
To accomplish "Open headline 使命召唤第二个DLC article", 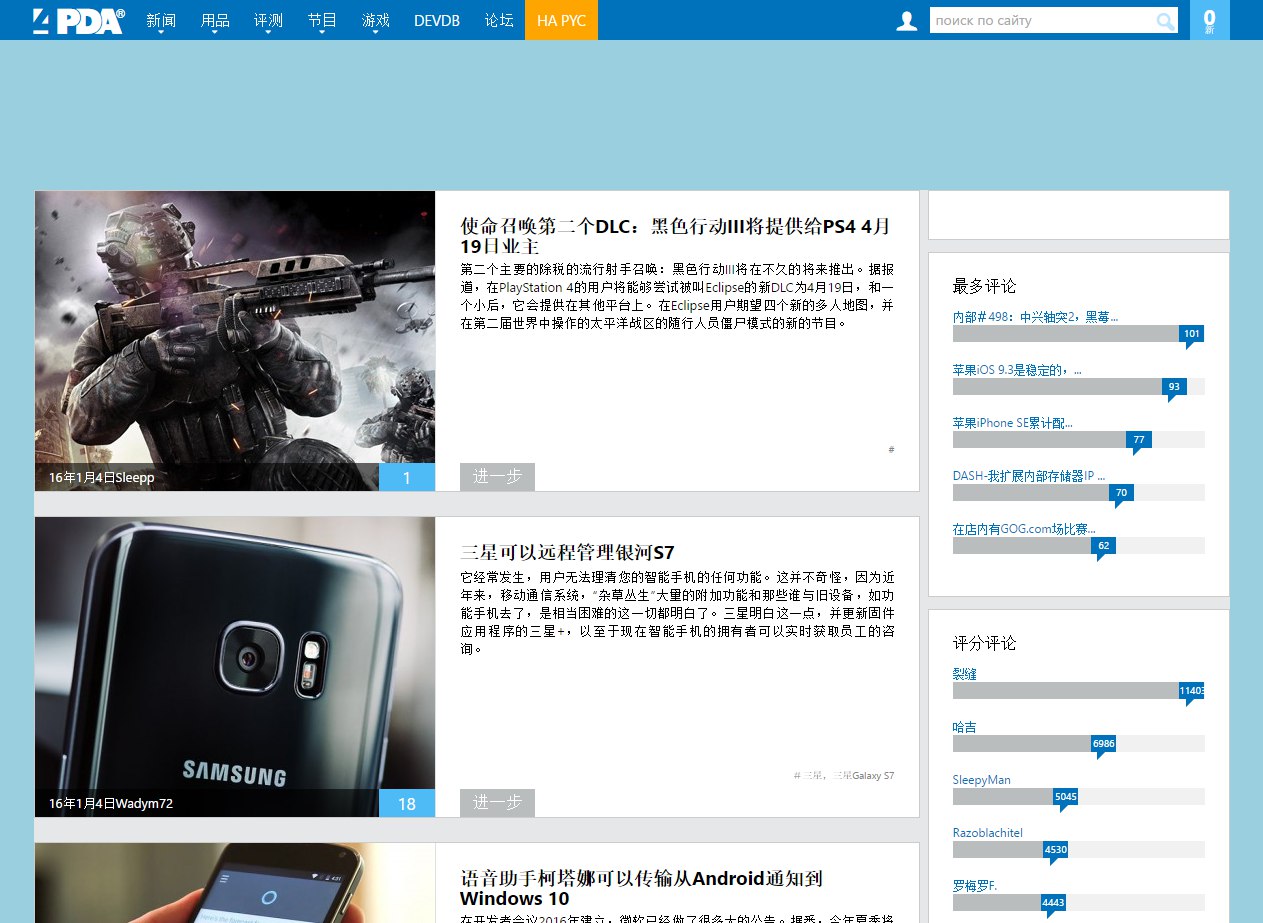I will (x=675, y=236).
